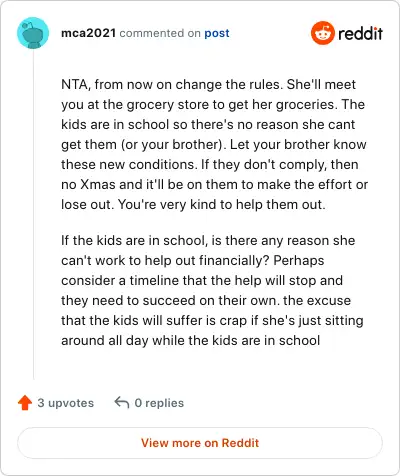
Task: Upvote the comment with the orange arrow
Action: click(x=25, y=403)
